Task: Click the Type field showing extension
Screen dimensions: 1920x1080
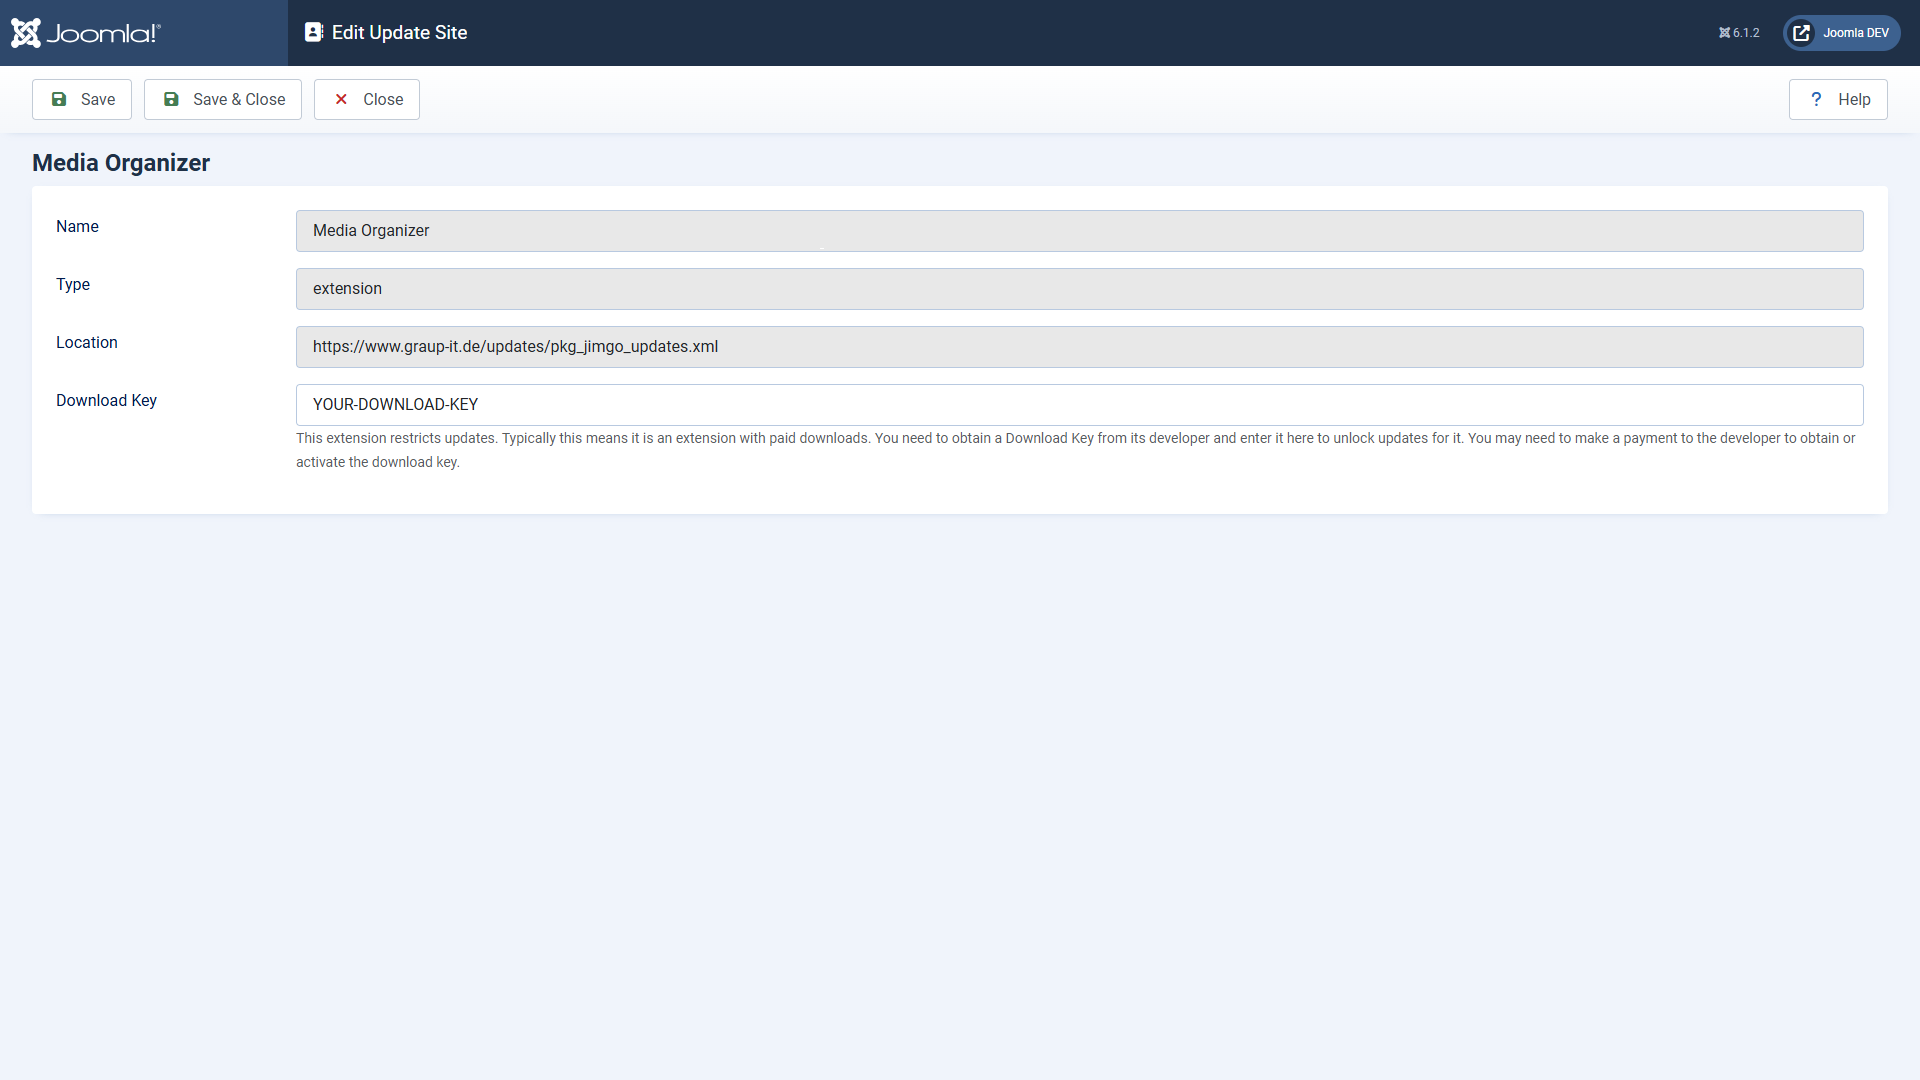Action: (1080, 289)
